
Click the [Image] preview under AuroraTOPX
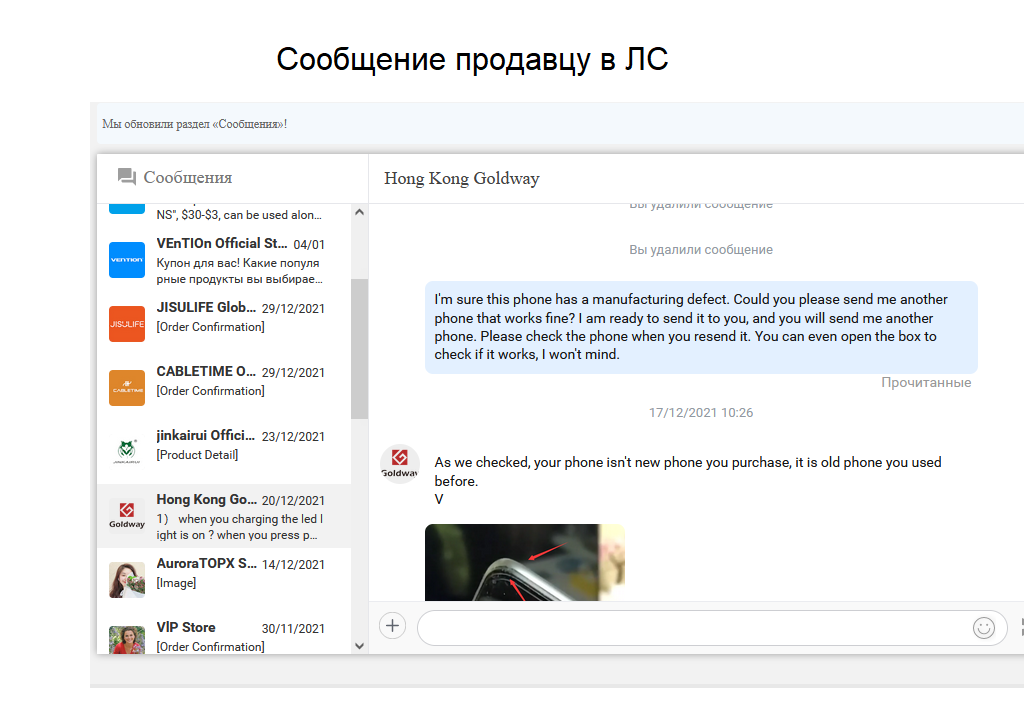coord(176,583)
